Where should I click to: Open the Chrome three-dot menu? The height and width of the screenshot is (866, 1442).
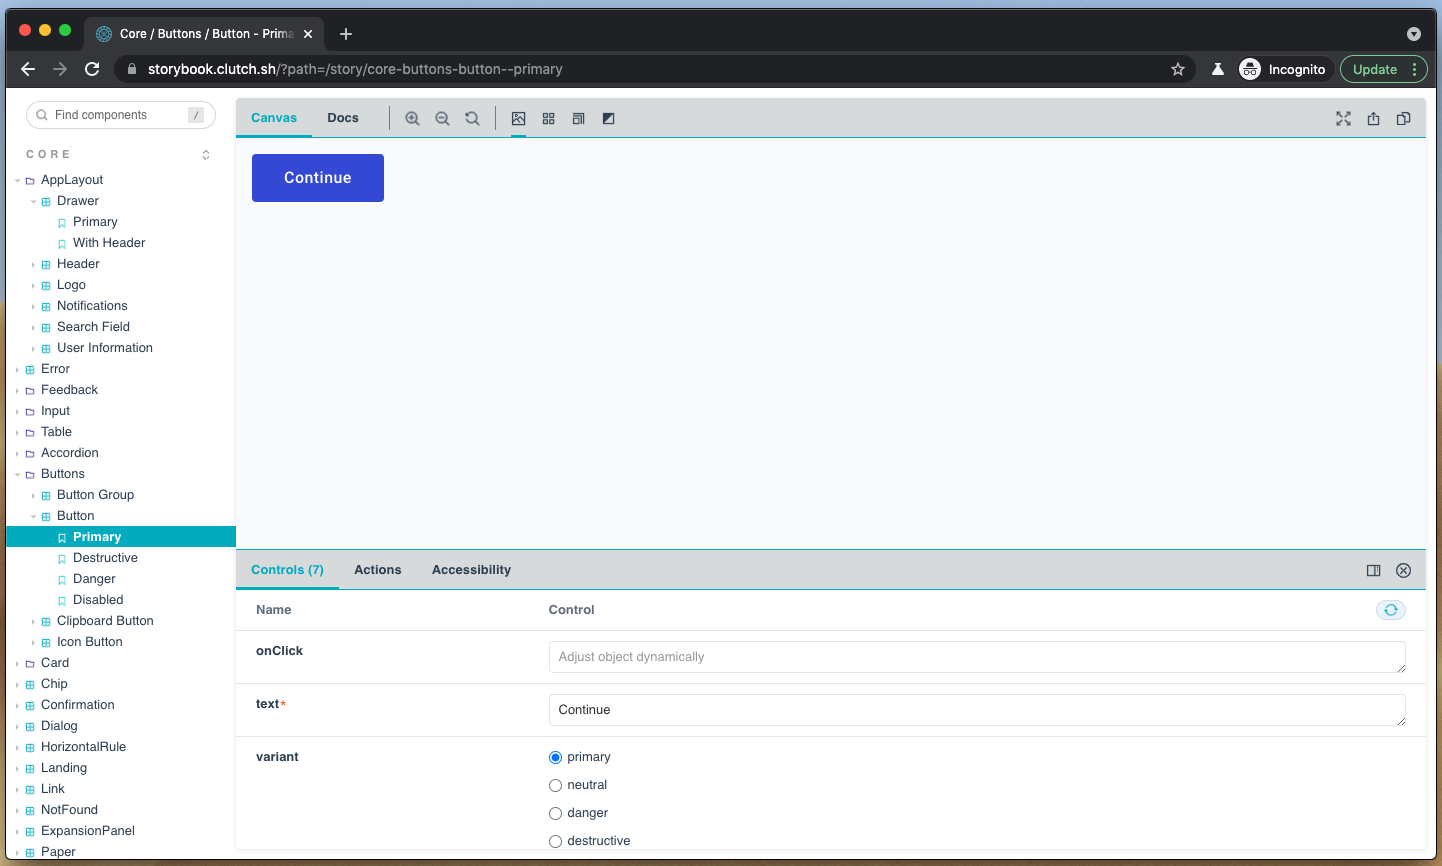click(1414, 69)
